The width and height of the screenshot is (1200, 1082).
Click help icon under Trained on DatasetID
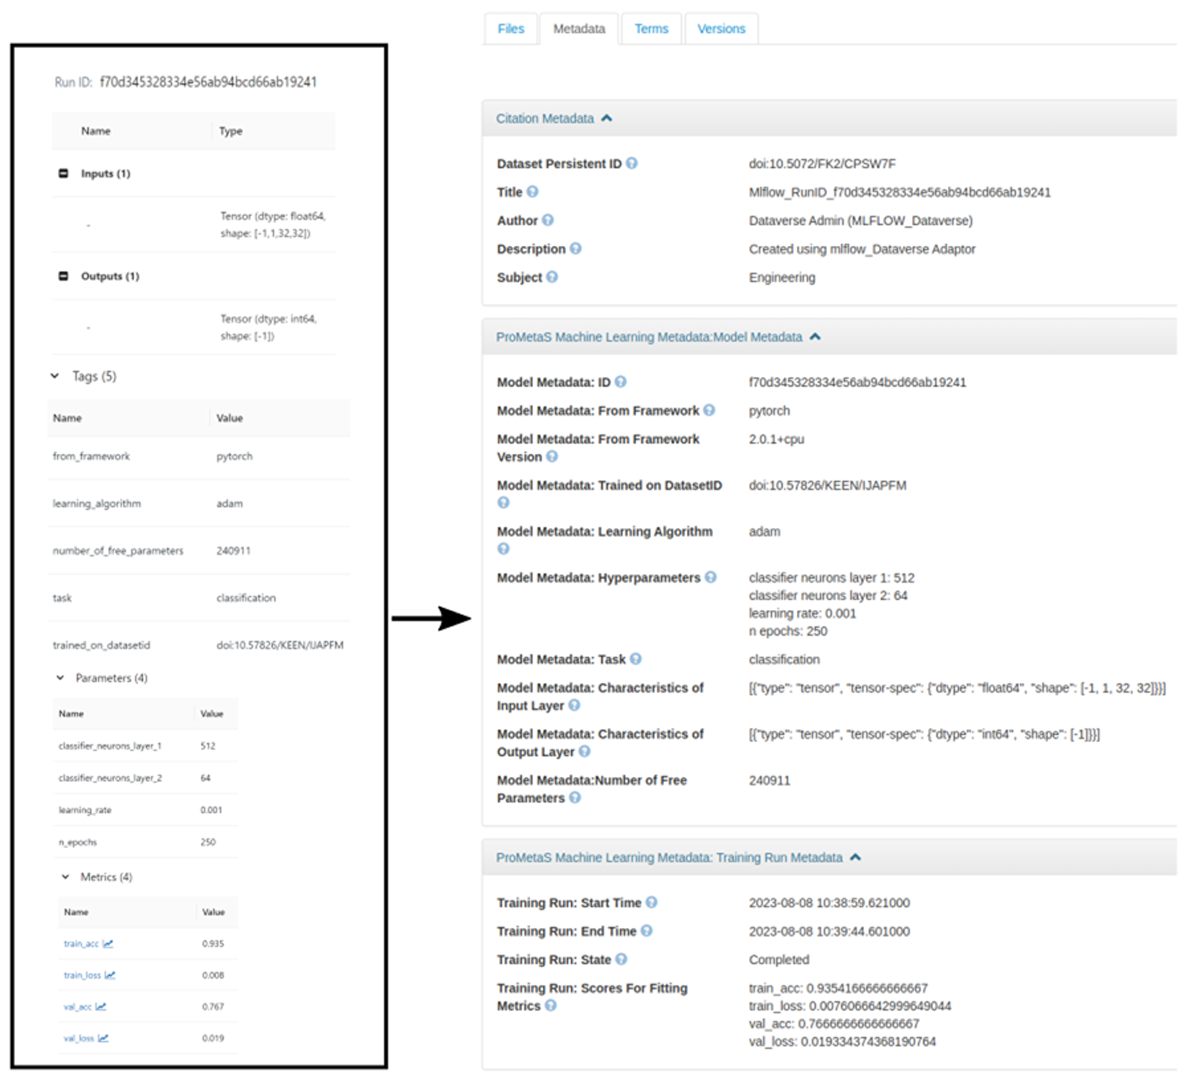(x=503, y=503)
